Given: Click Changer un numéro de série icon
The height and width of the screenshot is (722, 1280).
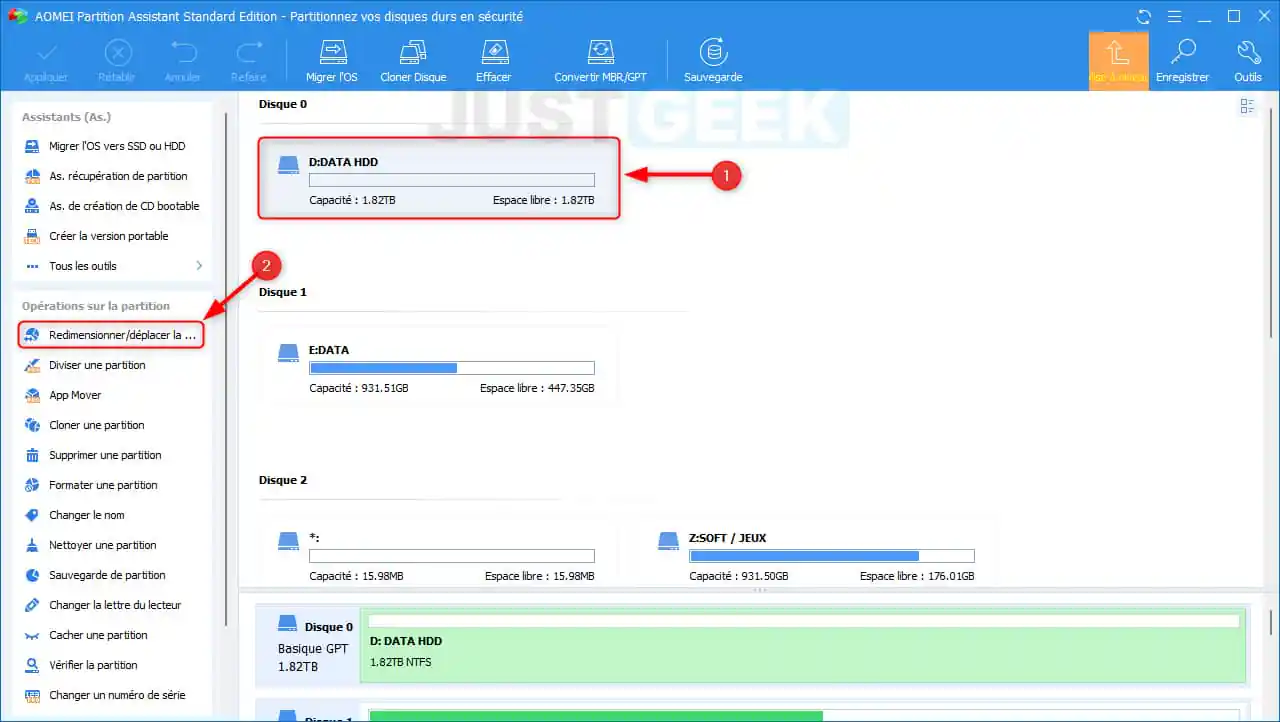Looking at the screenshot, I should (32, 695).
